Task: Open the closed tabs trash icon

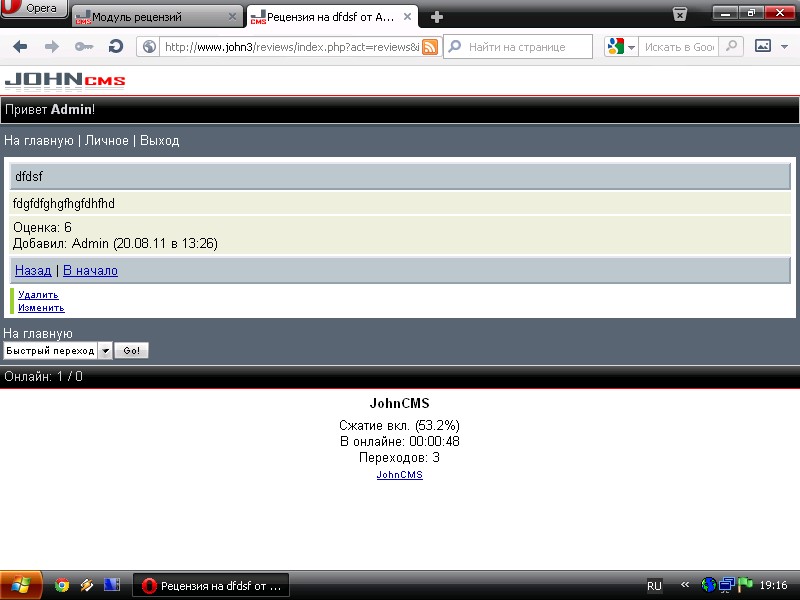Action: tap(680, 14)
